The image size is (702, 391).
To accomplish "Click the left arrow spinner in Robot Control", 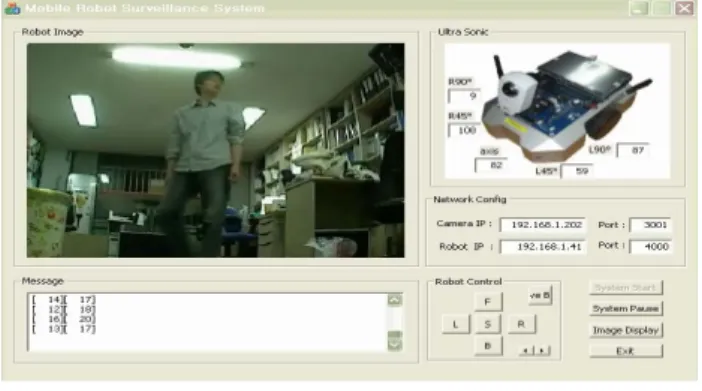I will tap(526, 351).
